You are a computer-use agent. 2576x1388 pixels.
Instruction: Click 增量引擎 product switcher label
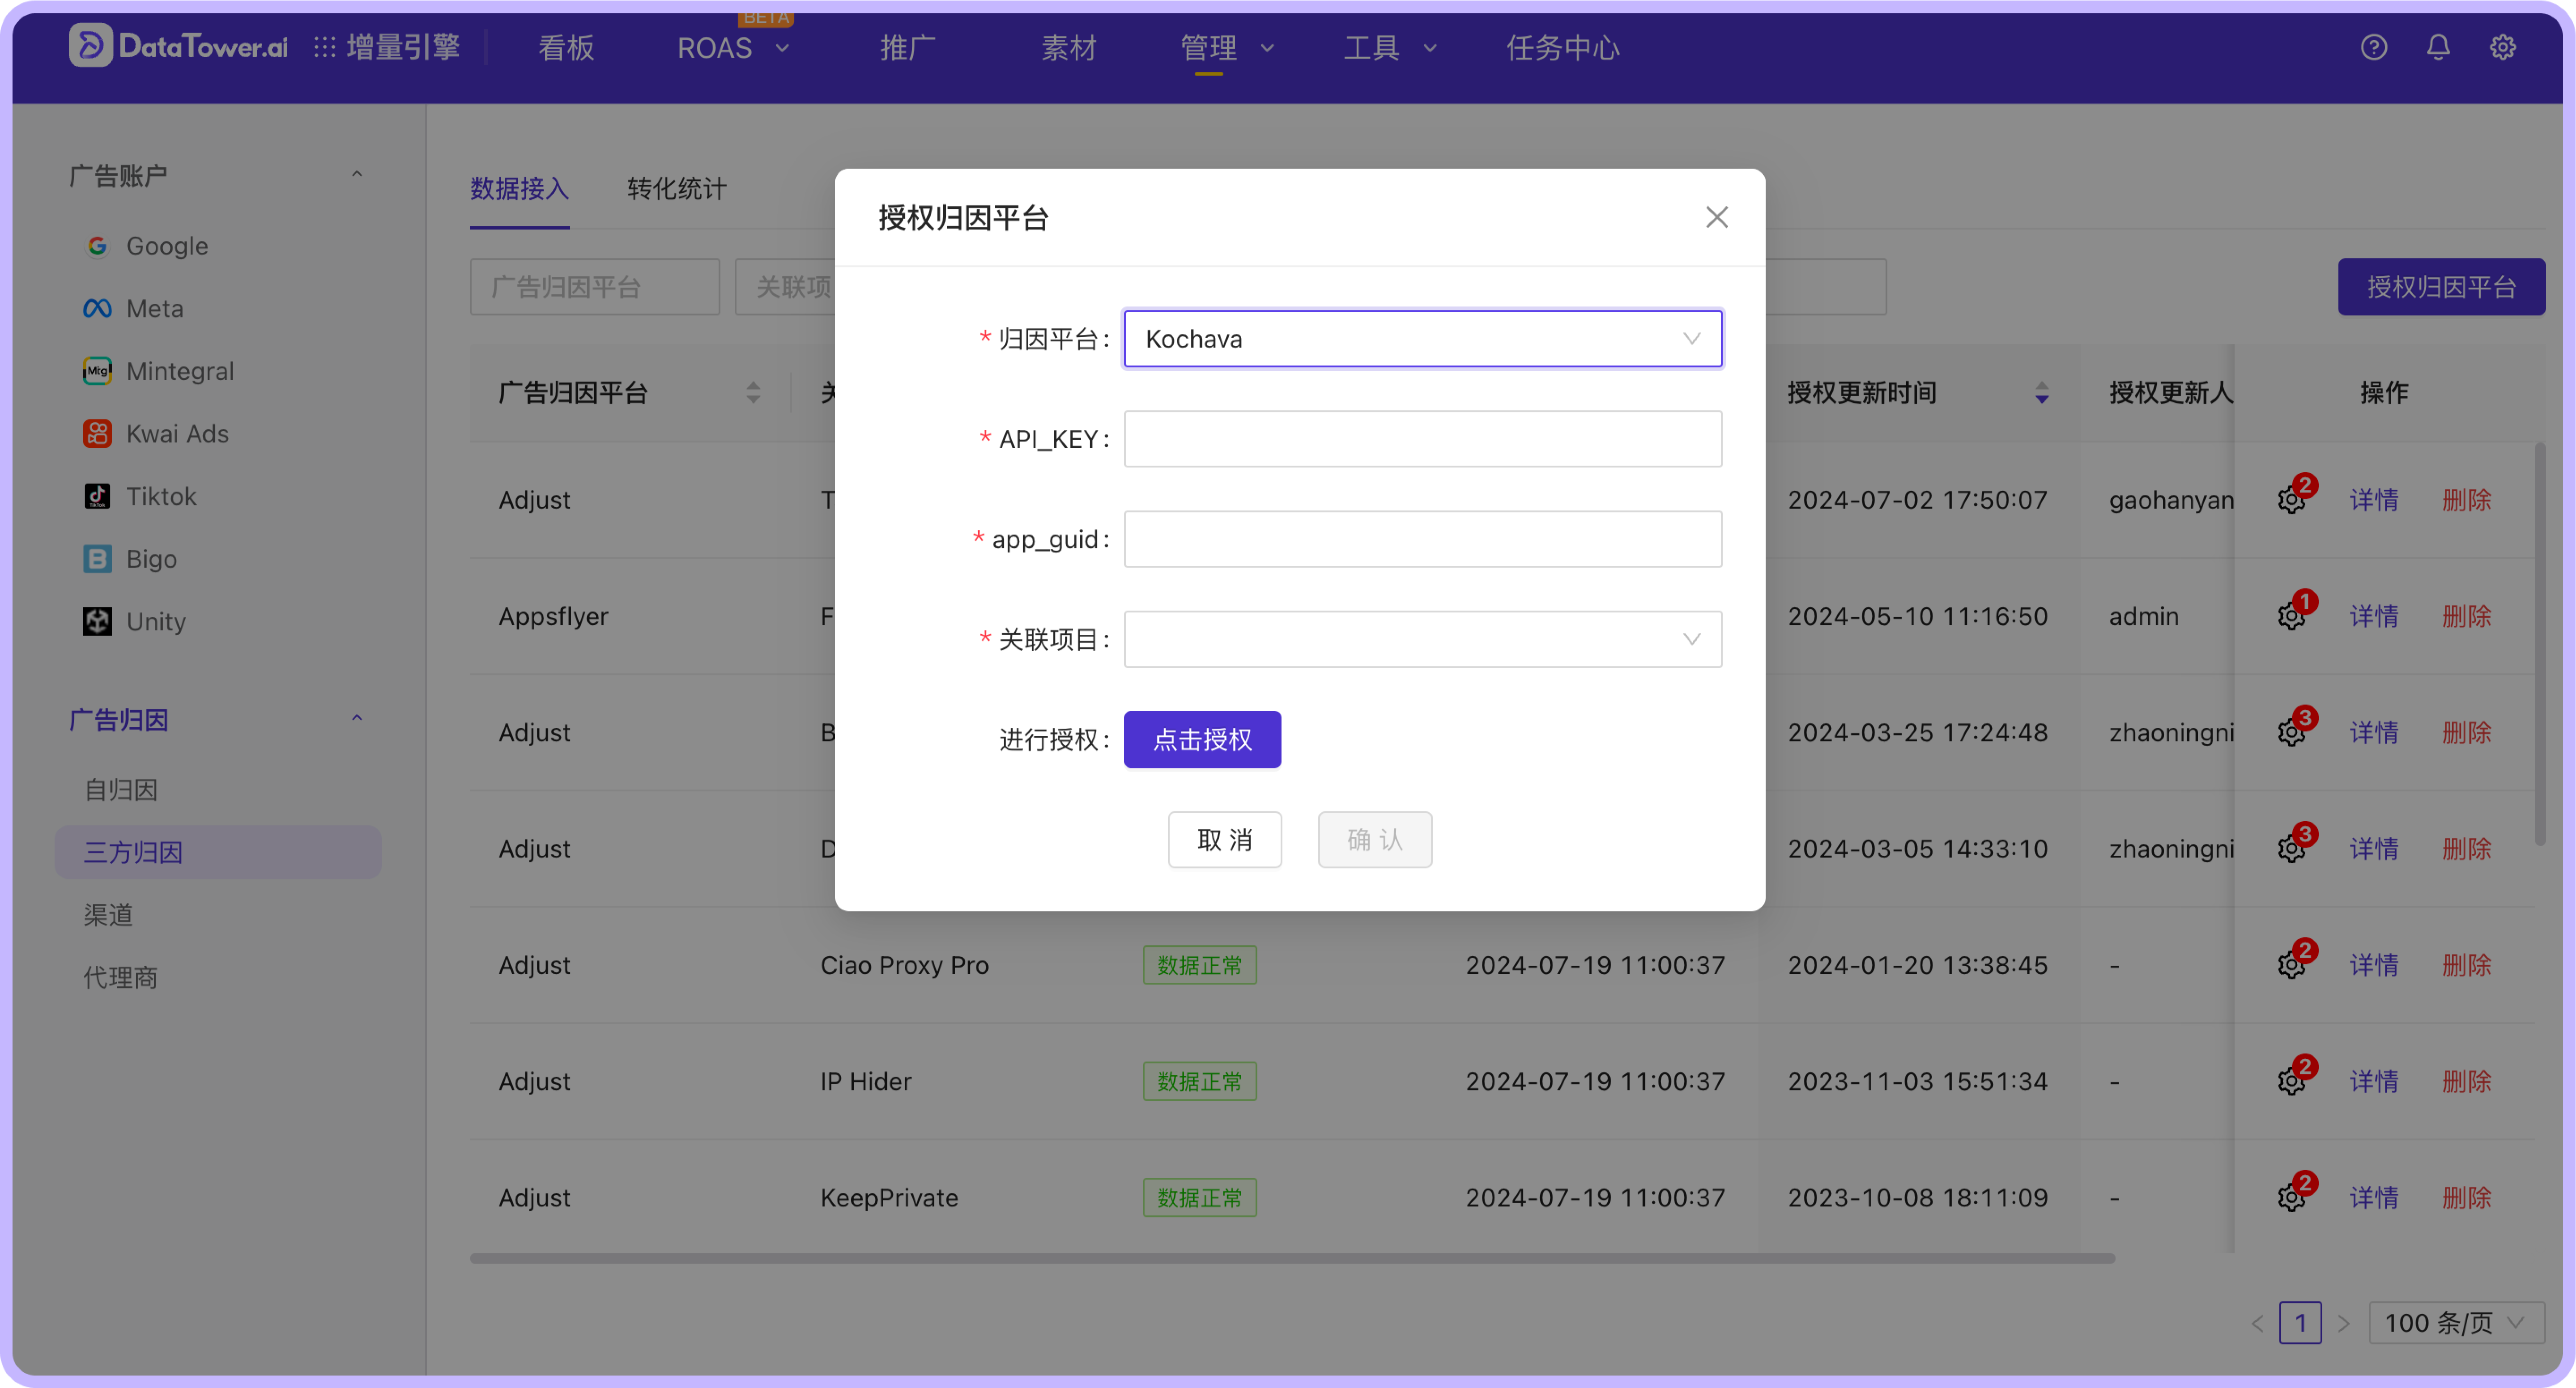(x=403, y=47)
